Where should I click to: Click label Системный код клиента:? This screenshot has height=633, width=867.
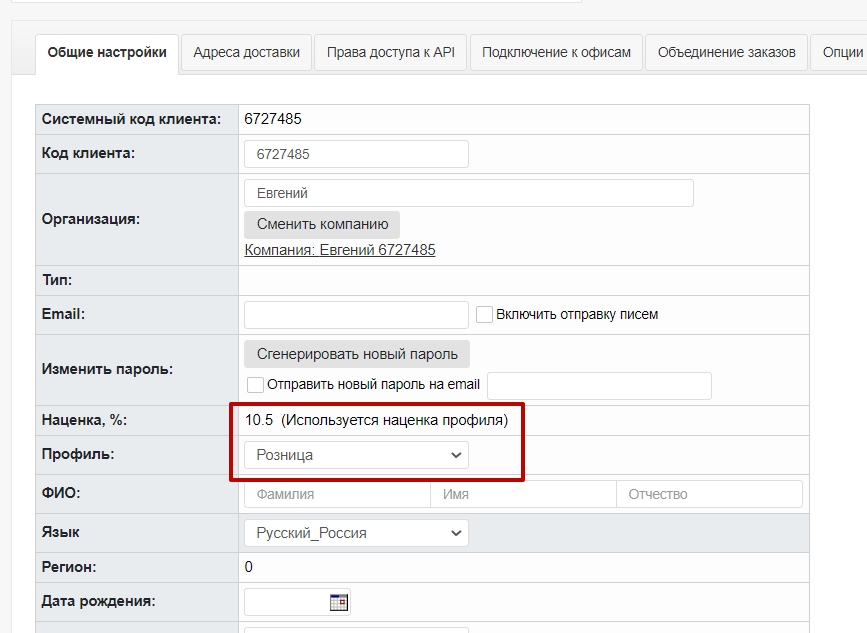coord(131,119)
